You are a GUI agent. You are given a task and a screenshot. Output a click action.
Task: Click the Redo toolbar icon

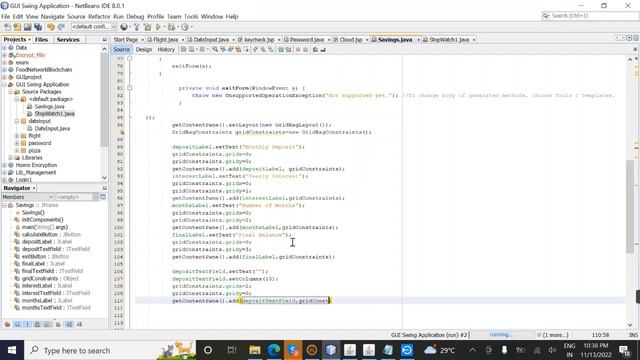[x=61, y=27]
